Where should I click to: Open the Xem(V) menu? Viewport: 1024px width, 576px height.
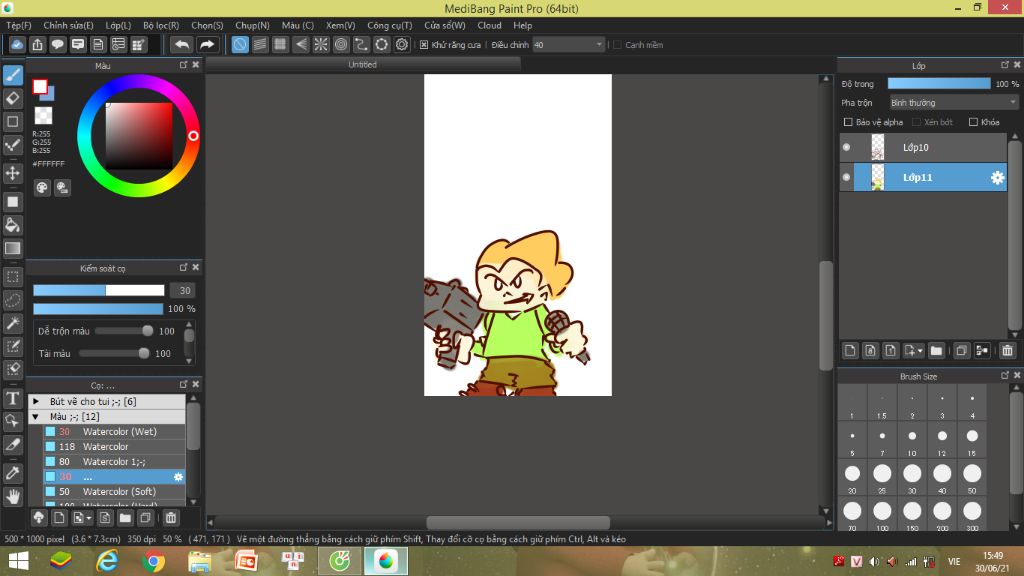340,25
